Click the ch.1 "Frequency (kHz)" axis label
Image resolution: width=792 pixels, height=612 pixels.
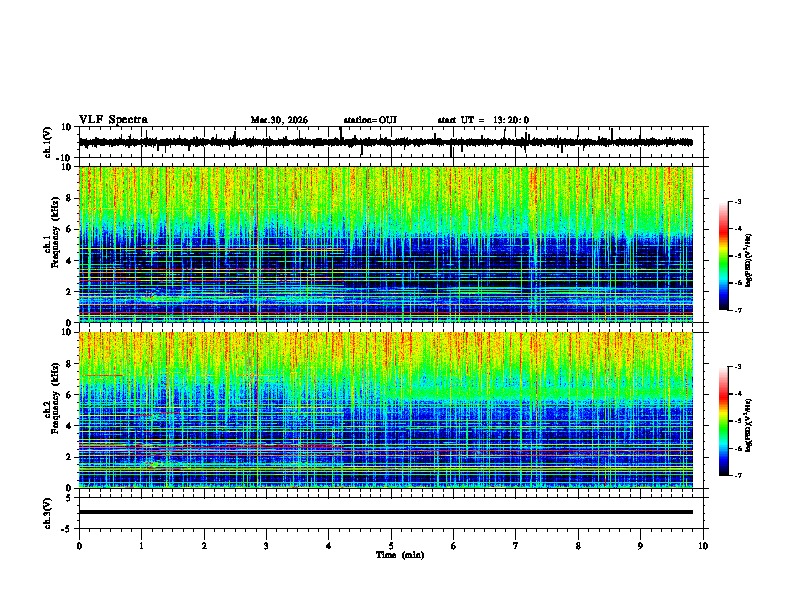(56, 233)
